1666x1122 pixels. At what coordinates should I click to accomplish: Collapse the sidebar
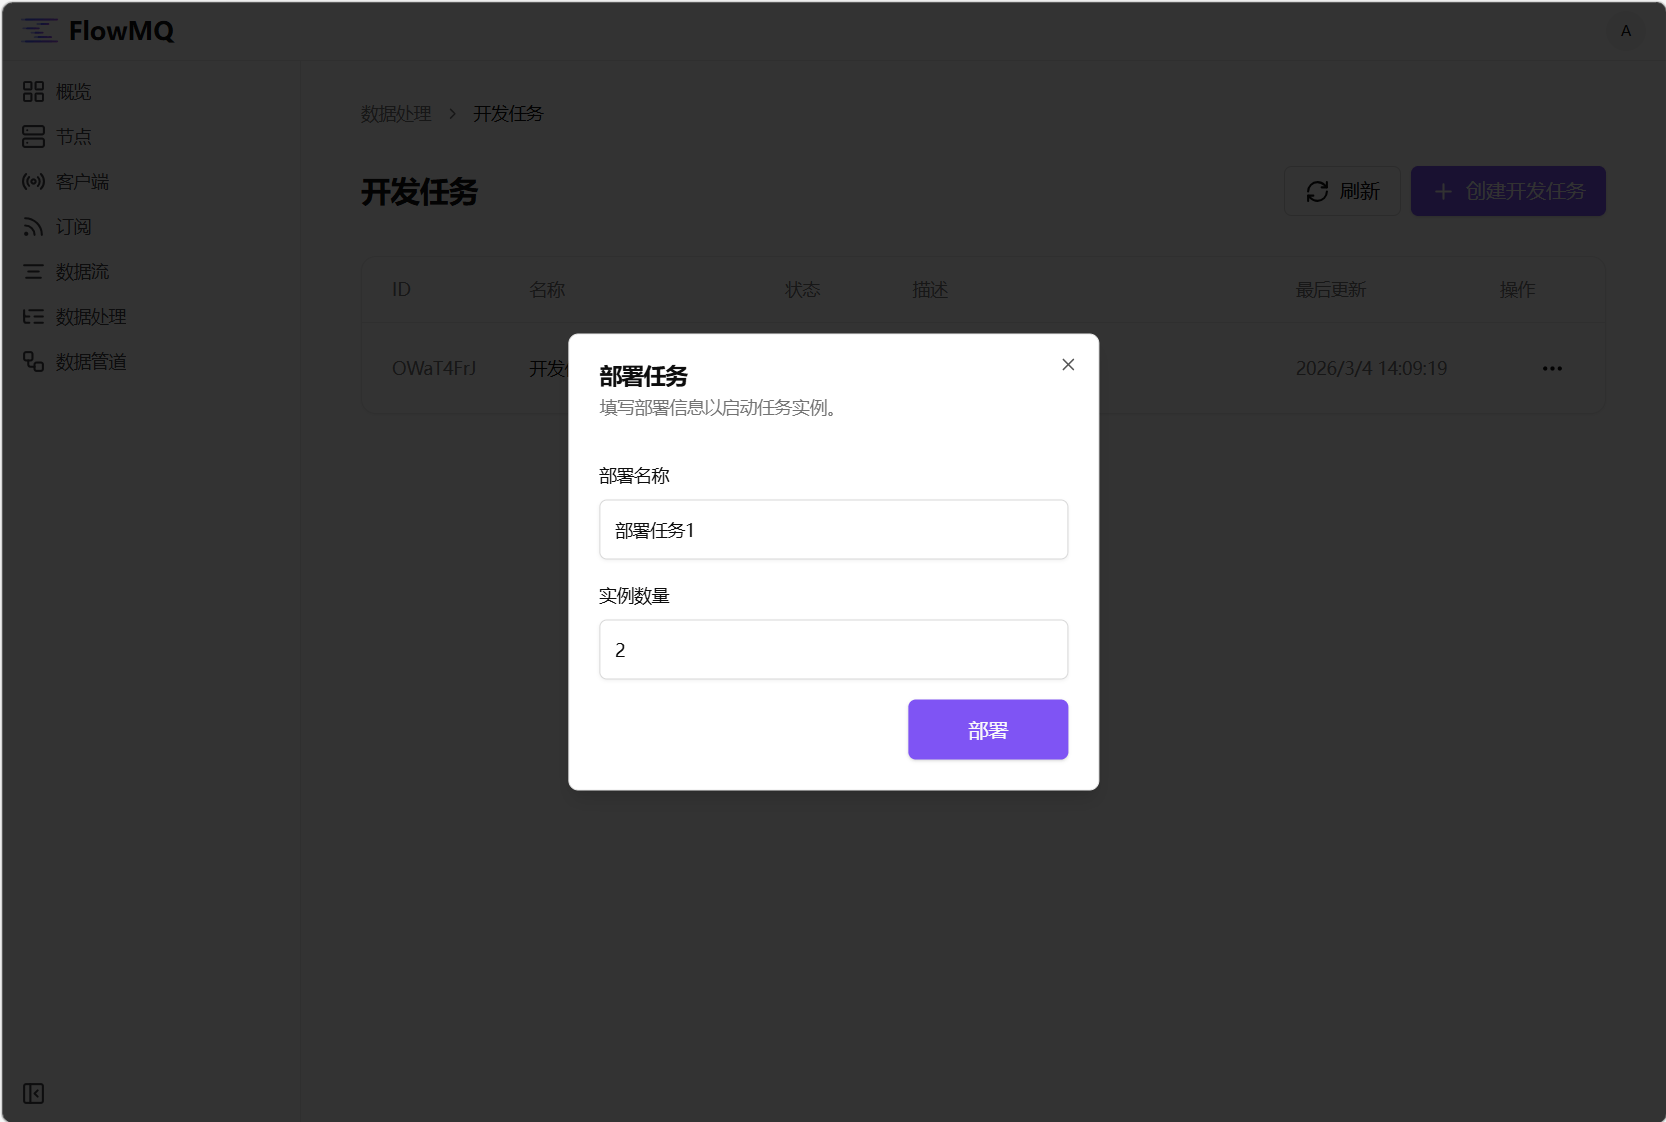32,1094
